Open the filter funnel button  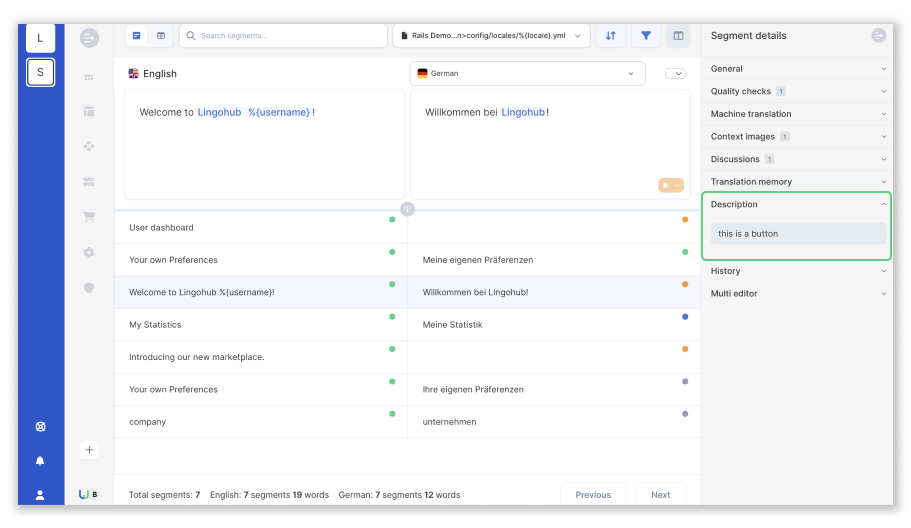click(645, 36)
